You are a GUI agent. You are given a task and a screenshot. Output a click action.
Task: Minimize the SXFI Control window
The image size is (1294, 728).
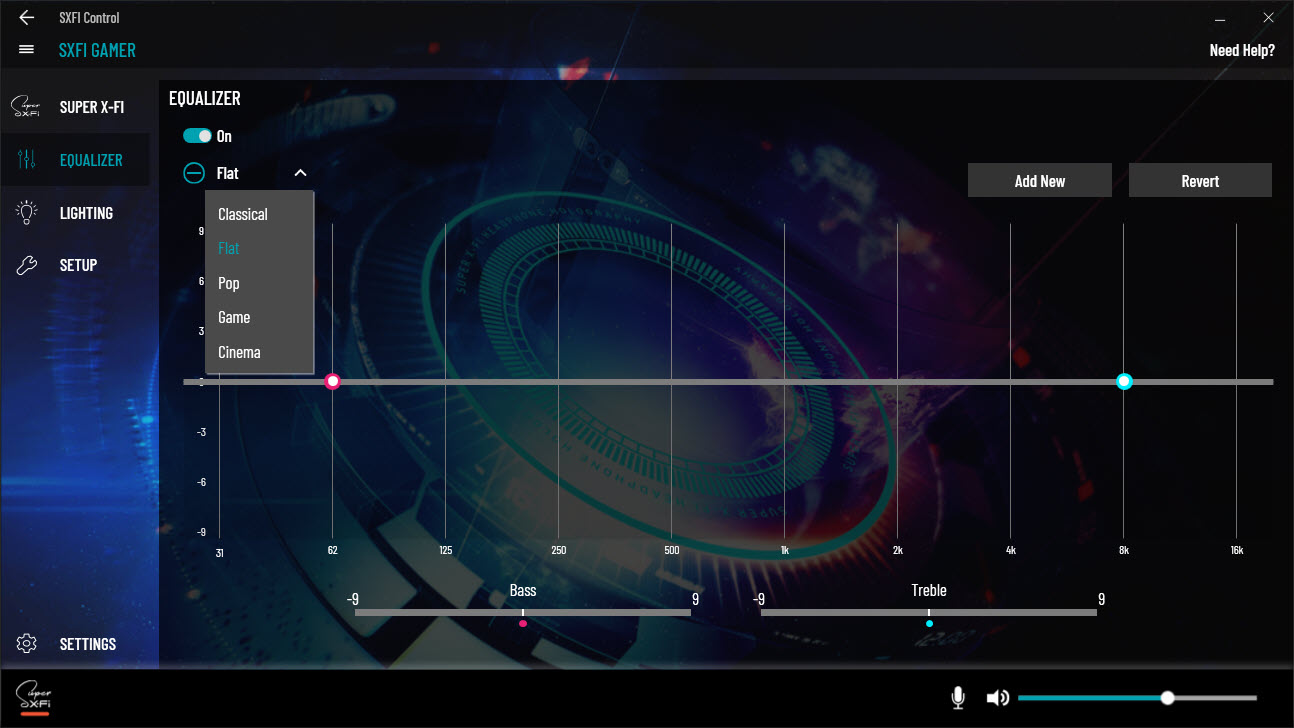tap(1220, 18)
